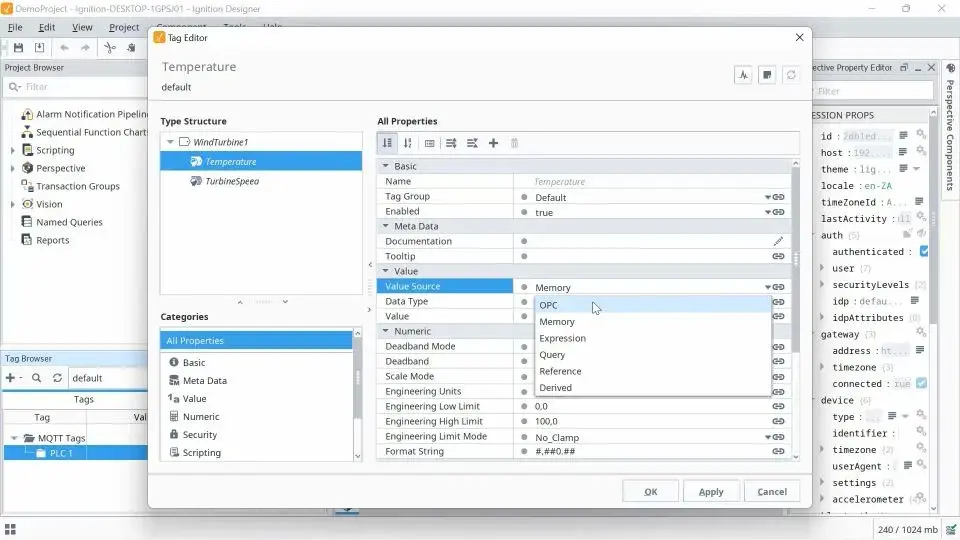Click the expand all properties icon
This screenshot has height=540, width=960.
pyautogui.click(x=451, y=143)
